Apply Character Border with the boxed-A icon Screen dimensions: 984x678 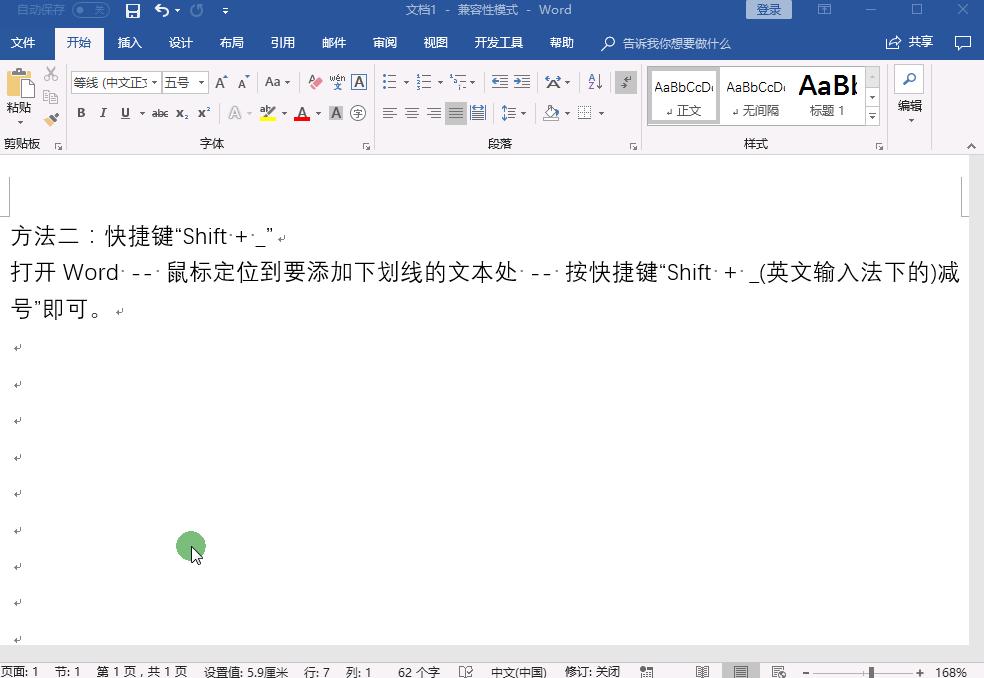click(x=357, y=82)
